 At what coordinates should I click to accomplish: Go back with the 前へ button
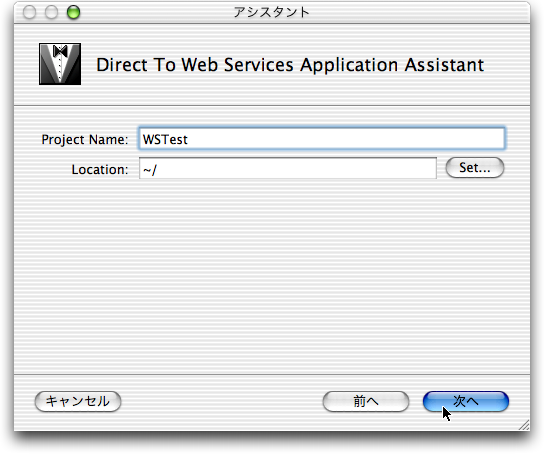366,402
